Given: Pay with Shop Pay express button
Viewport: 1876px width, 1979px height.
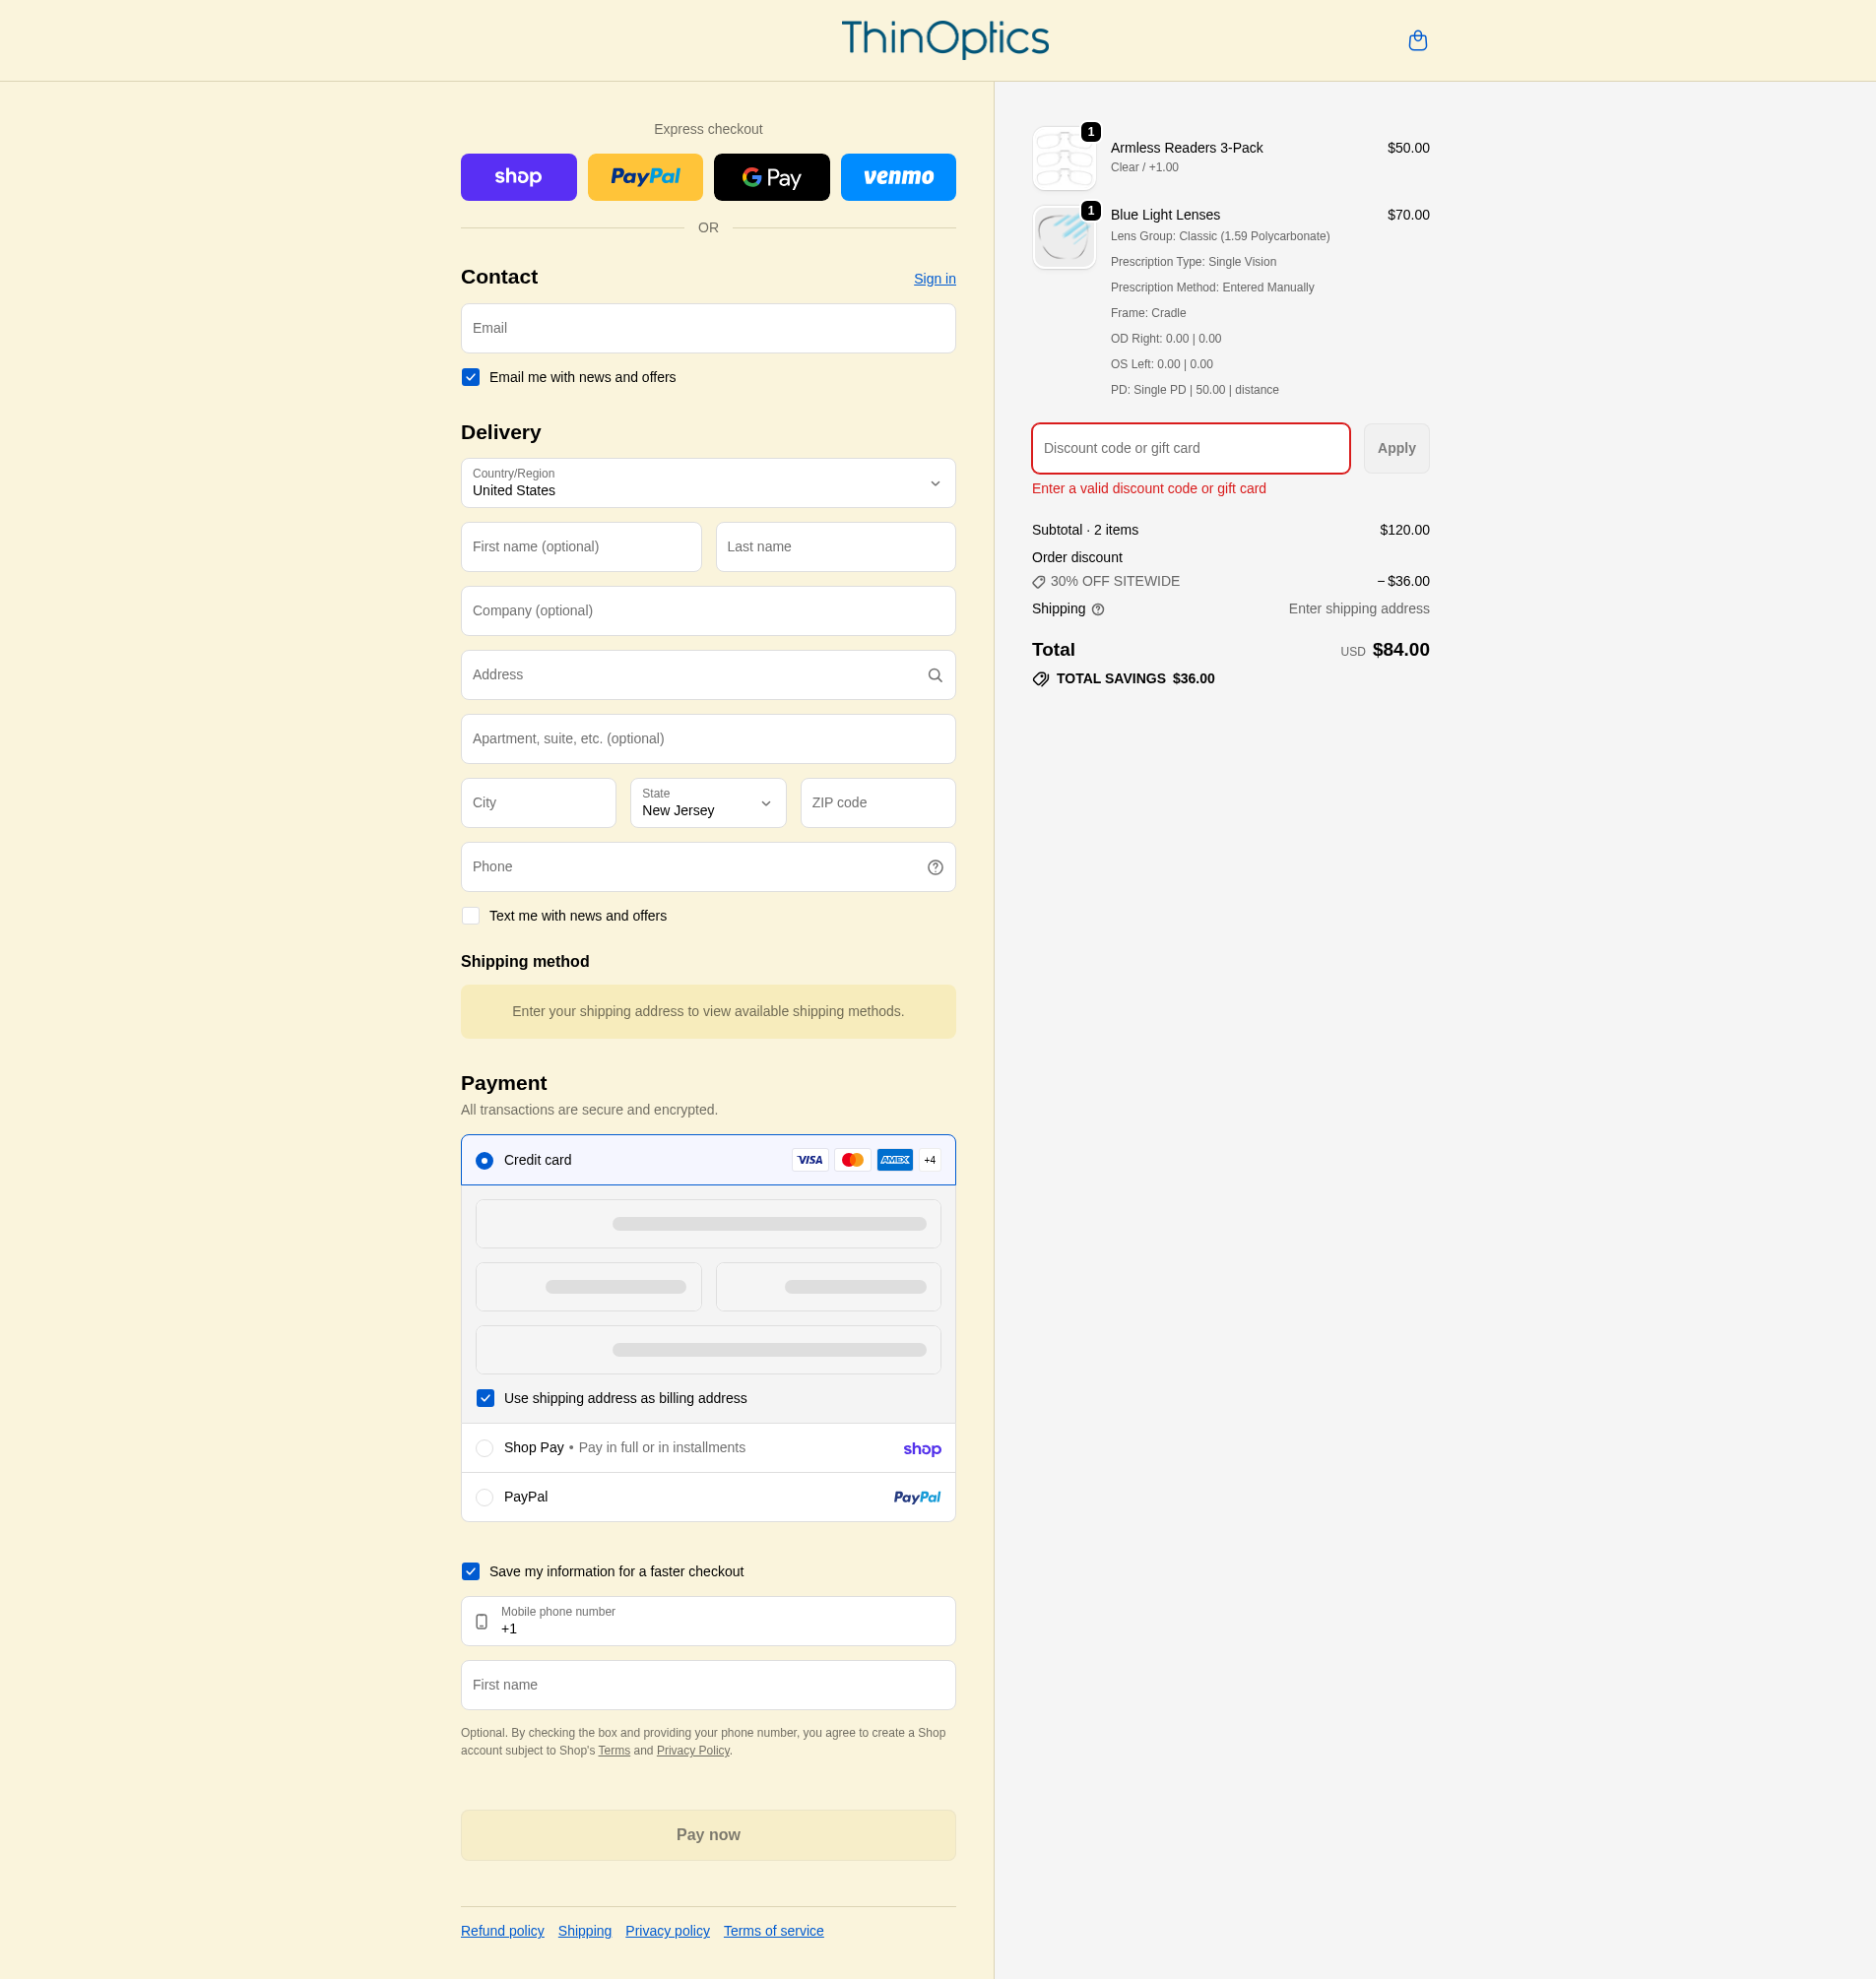Looking at the screenshot, I should click(x=518, y=177).
